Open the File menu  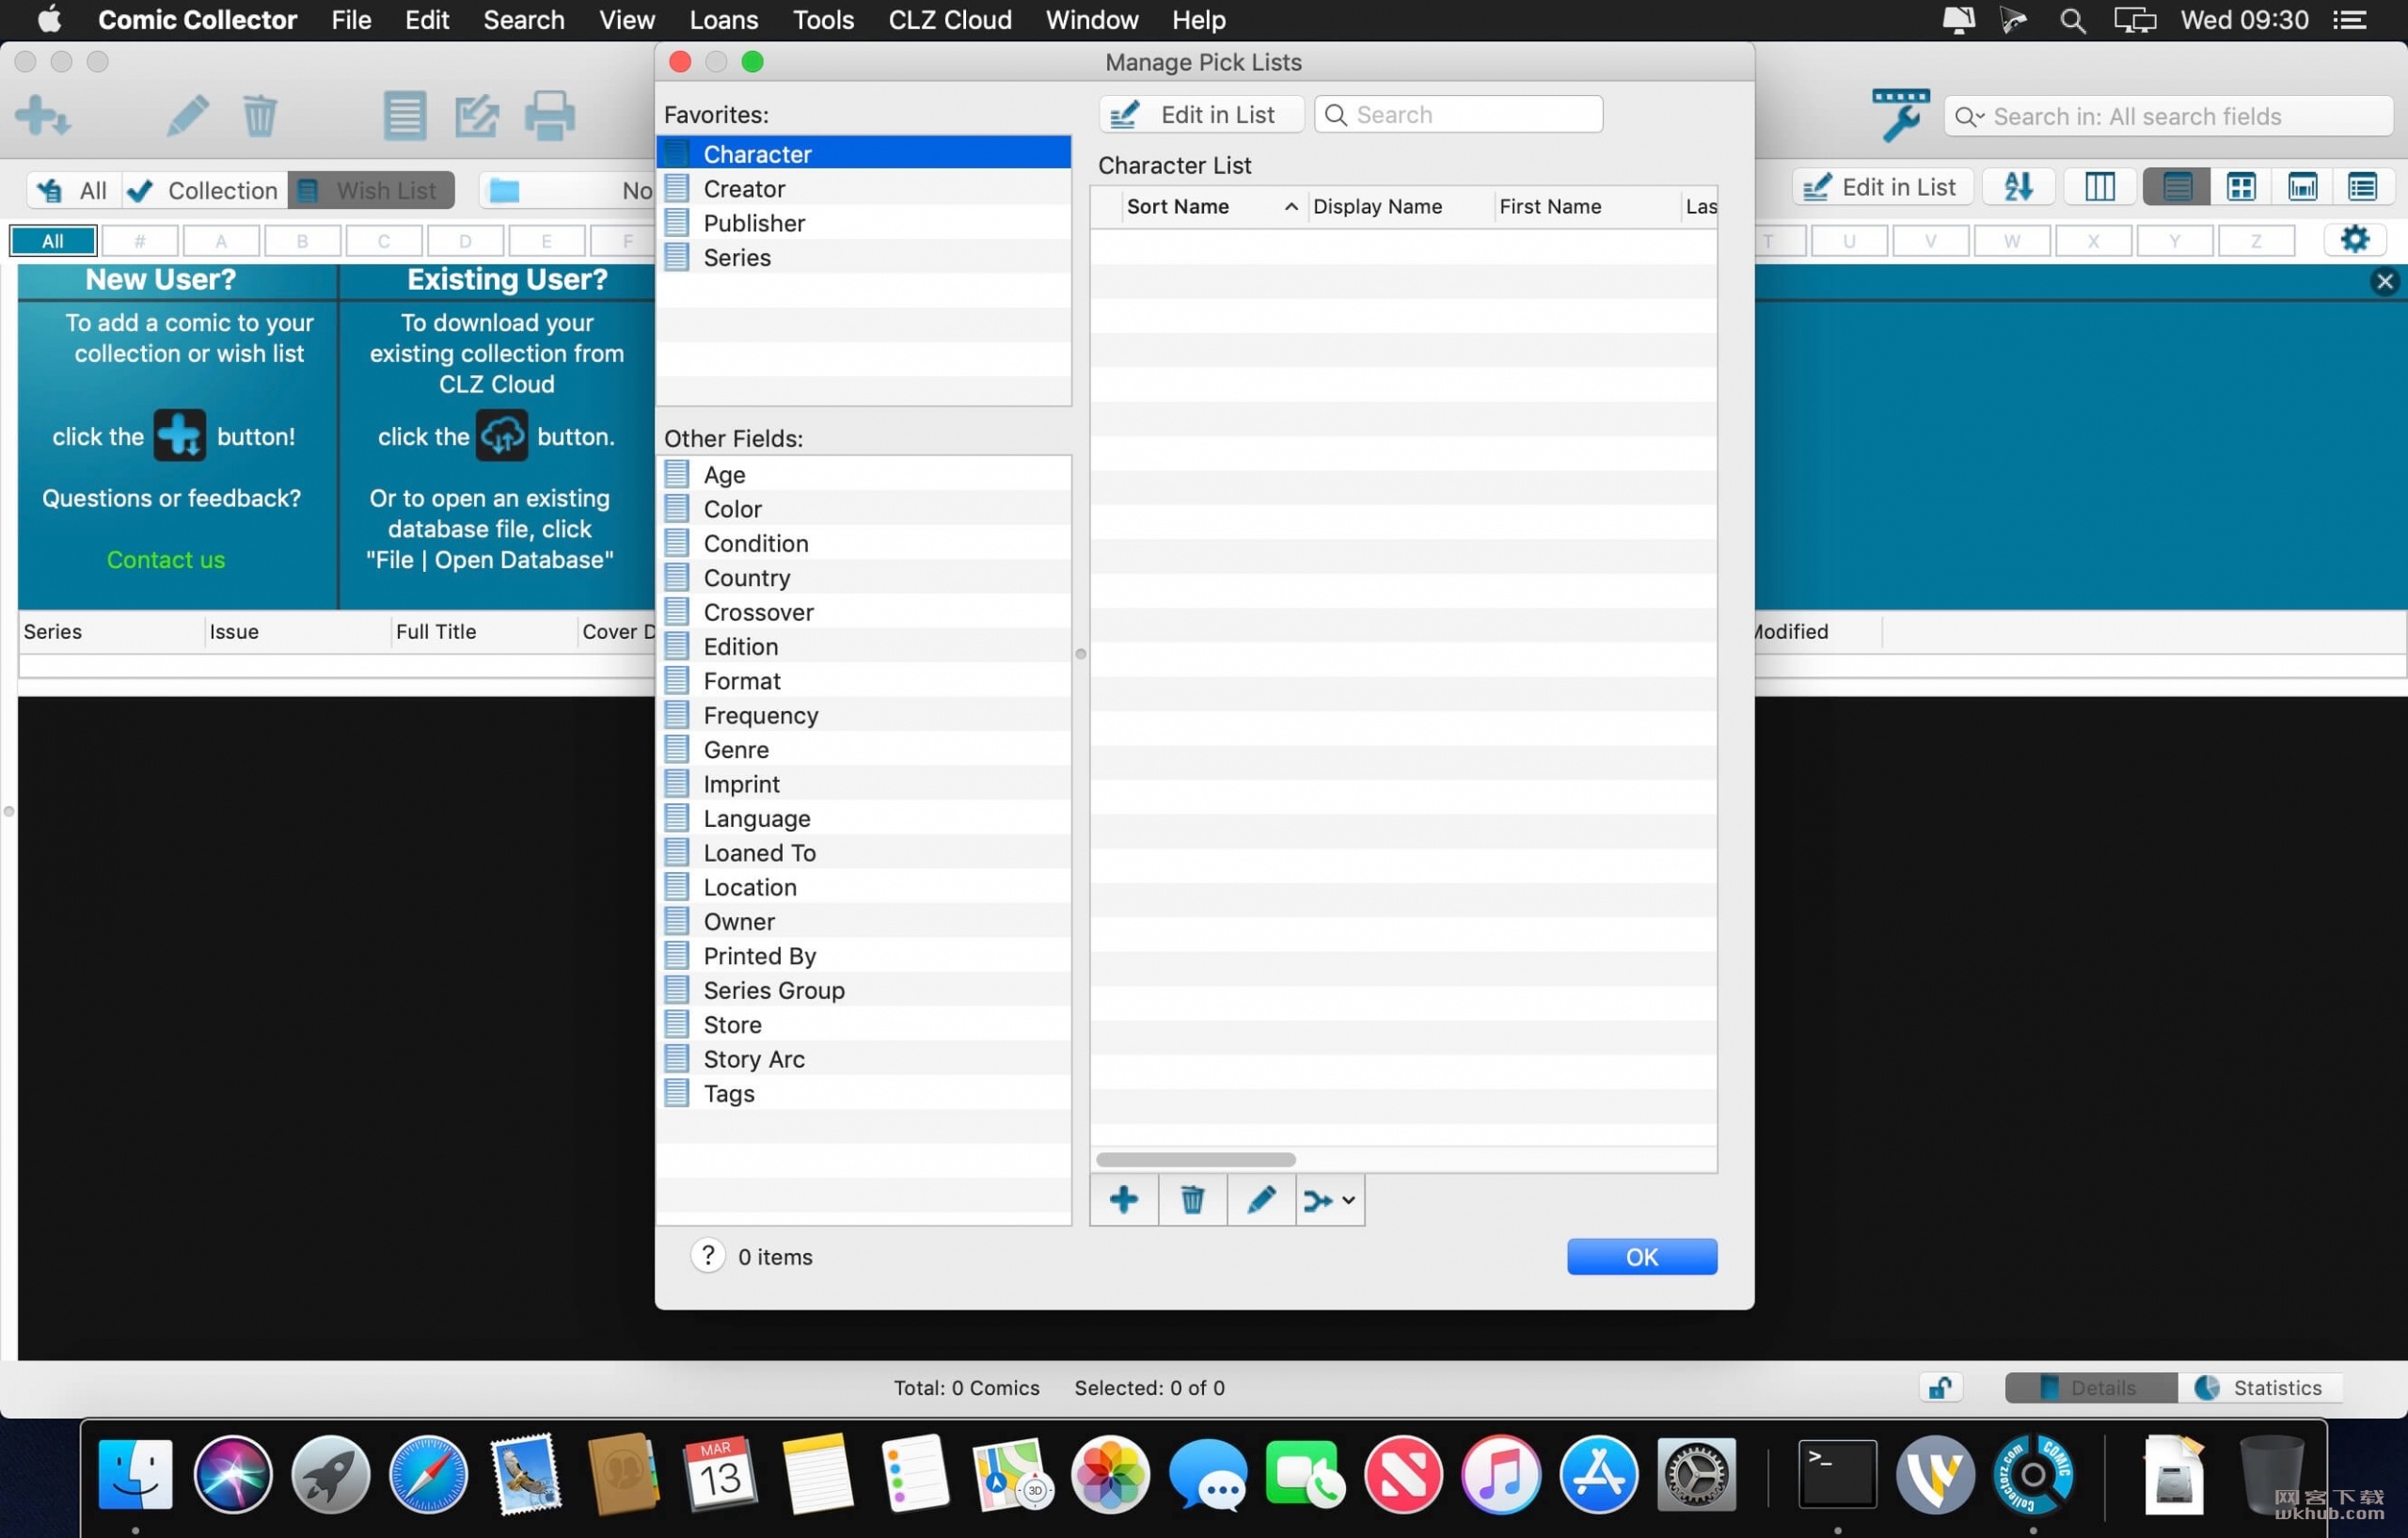(x=351, y=20)
